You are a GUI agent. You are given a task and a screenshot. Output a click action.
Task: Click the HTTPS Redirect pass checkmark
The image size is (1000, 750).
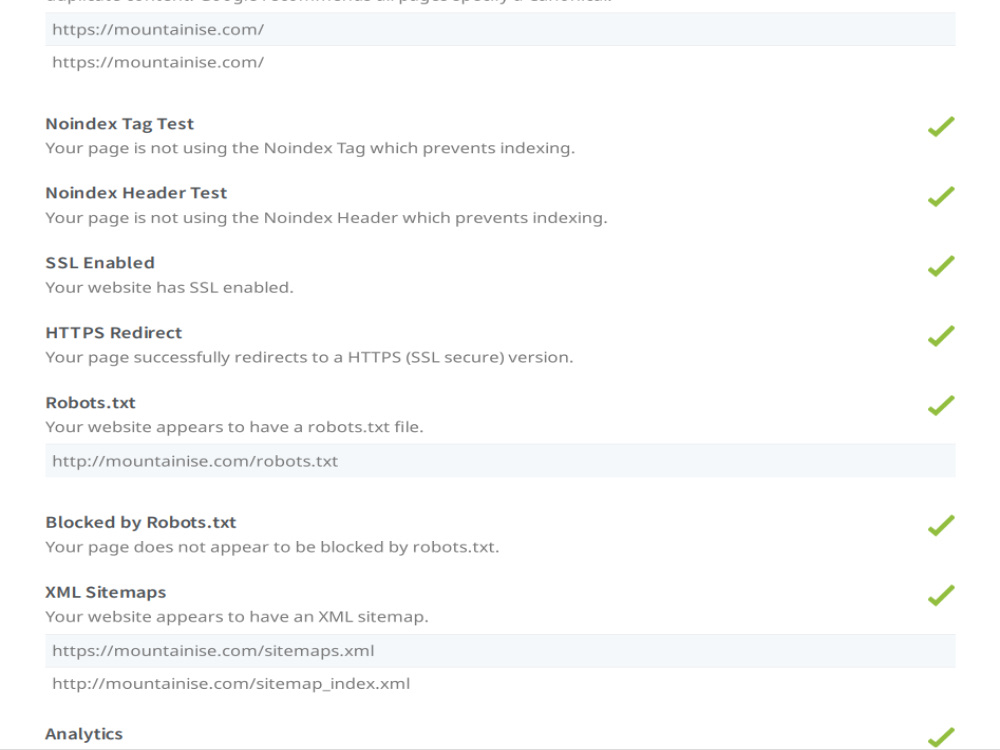(941, 335)
